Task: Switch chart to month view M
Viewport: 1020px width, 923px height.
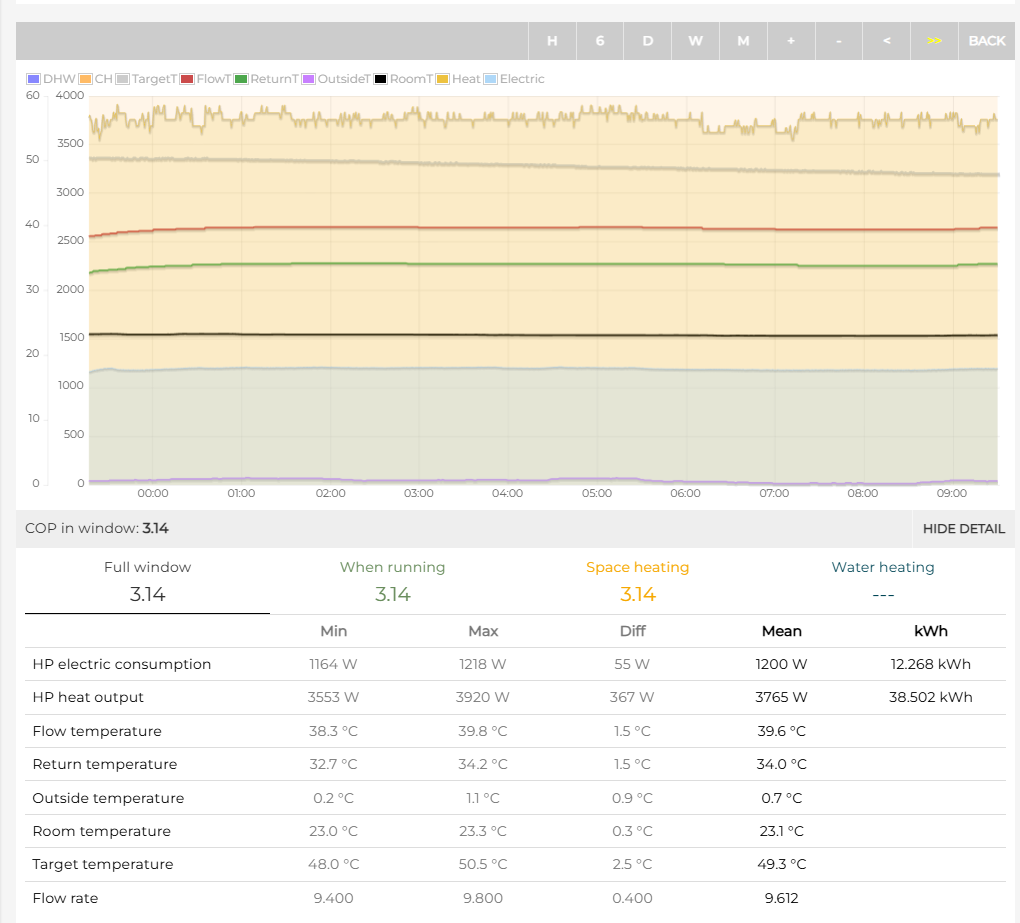Action: tap(743, 41)
